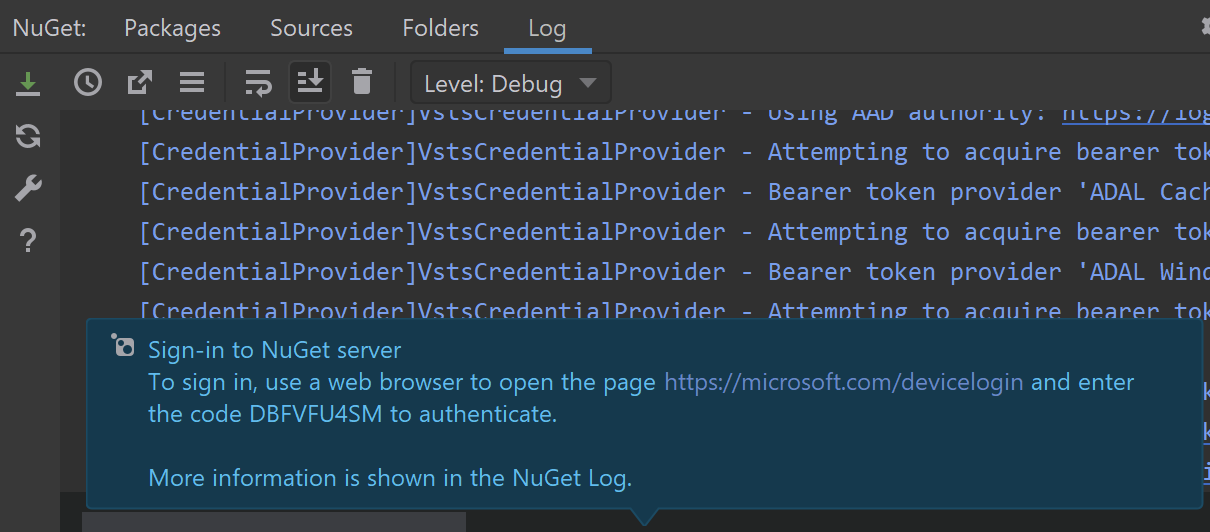Open NuGet settings wrench icon
The image size is (1210, 532).
[28, 188]
